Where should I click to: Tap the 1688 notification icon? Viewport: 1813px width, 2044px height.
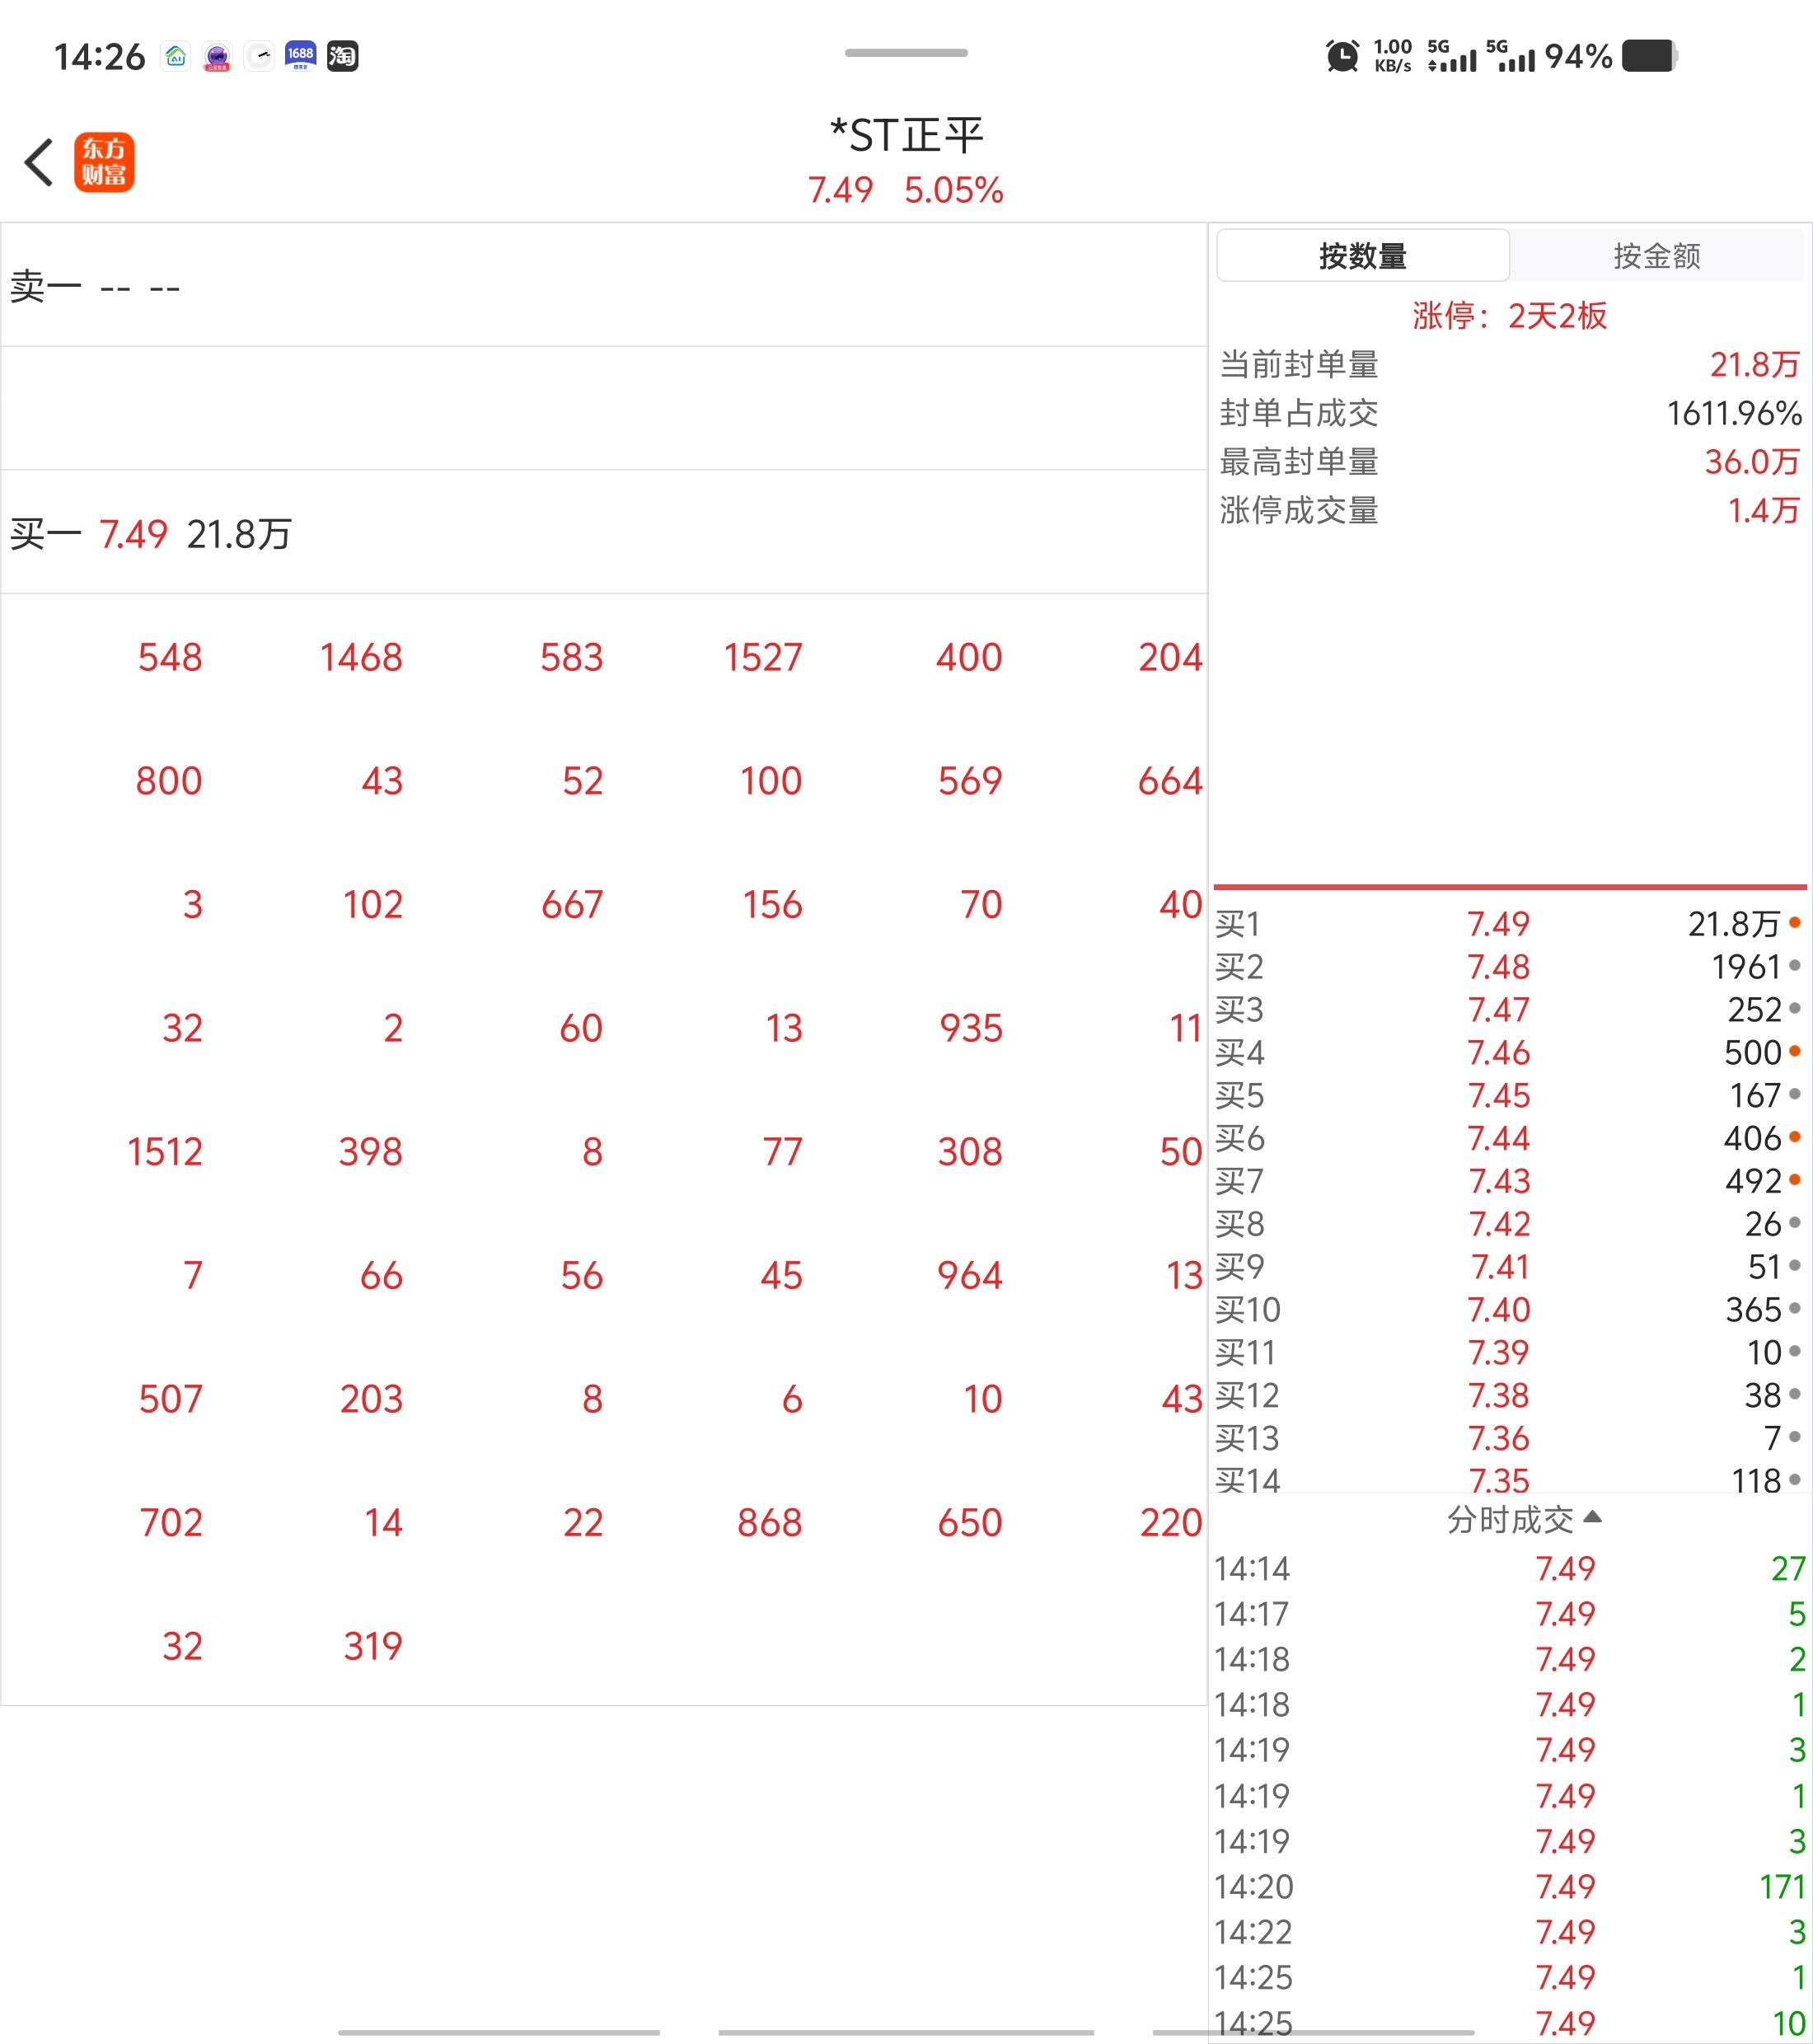[300, 56]
